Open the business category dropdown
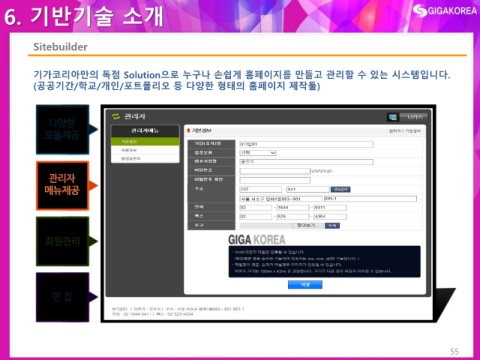The image size is (480, 360). [258, 153]
